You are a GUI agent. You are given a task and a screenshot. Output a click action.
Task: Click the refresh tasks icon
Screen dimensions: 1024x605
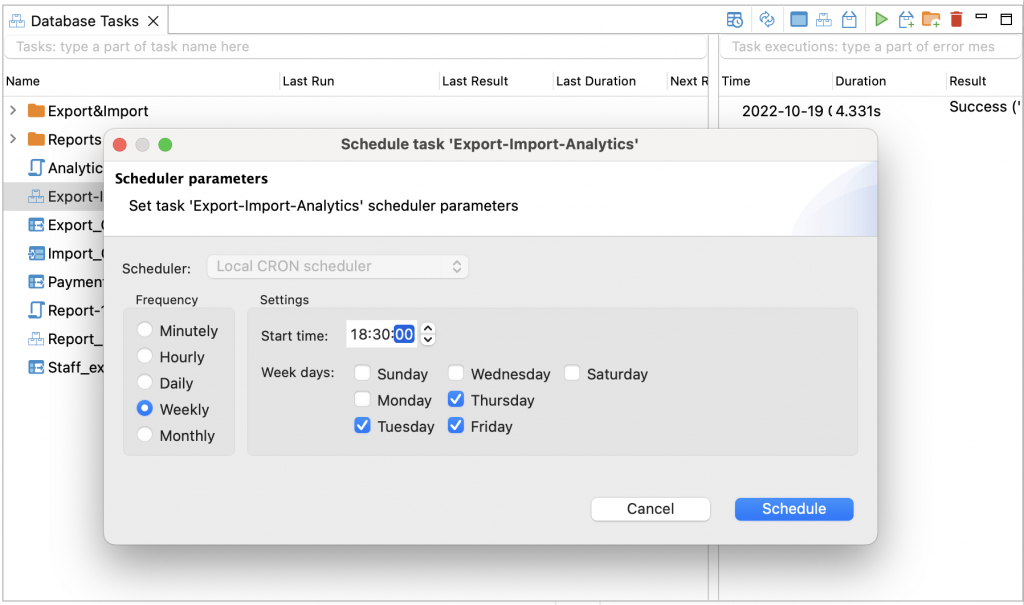click(x=767, y=20)
